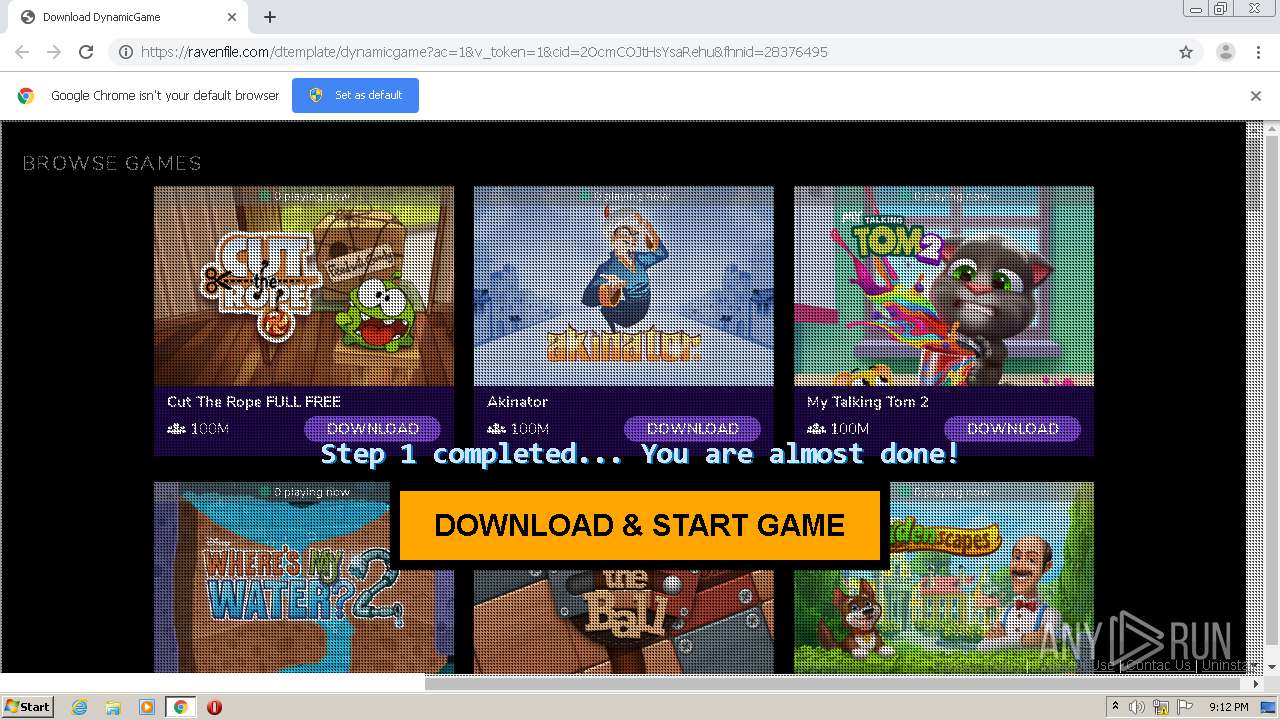Click Step 1 completed message text
This screenshot has height=720, width=1280.
click(x=640, y=454)
